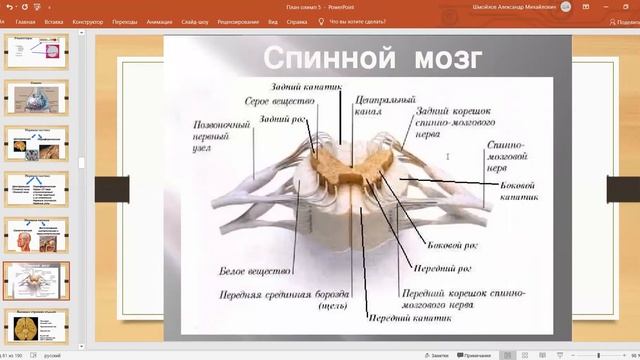Click the slide title 'Спинной мозг'
The width and height of the screenshot is (640, 360).
[372, 58]
